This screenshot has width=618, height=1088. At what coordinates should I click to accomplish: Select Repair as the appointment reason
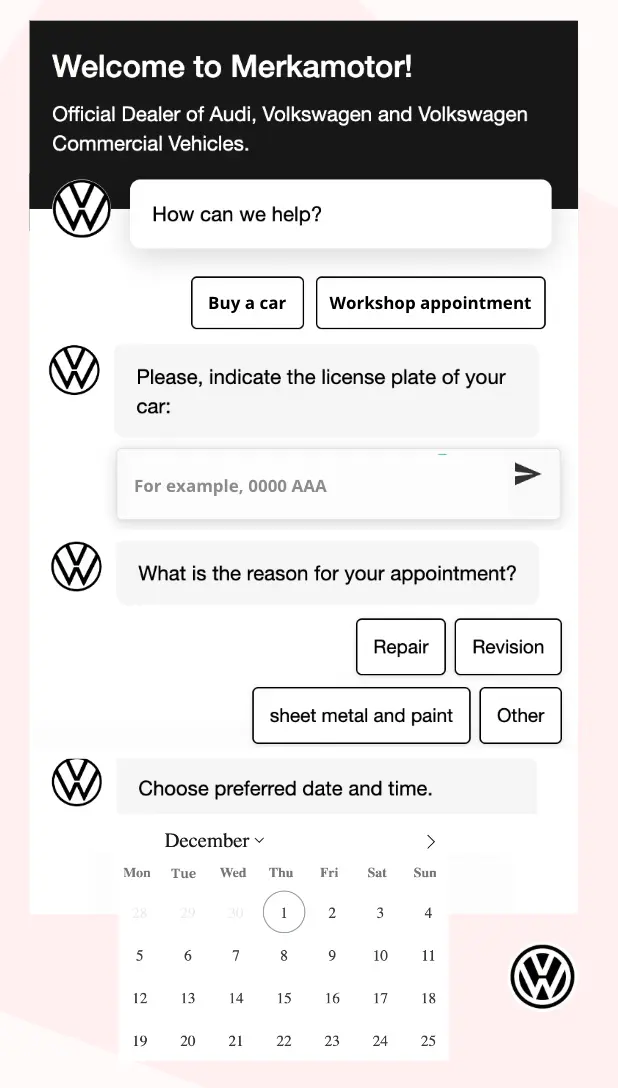[x=400, y=646]
